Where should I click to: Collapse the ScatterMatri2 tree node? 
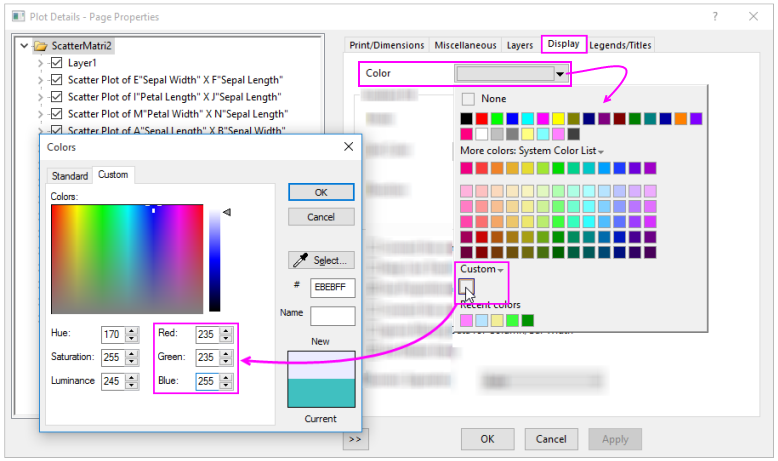pyautogui.click(x=24, y=46)
